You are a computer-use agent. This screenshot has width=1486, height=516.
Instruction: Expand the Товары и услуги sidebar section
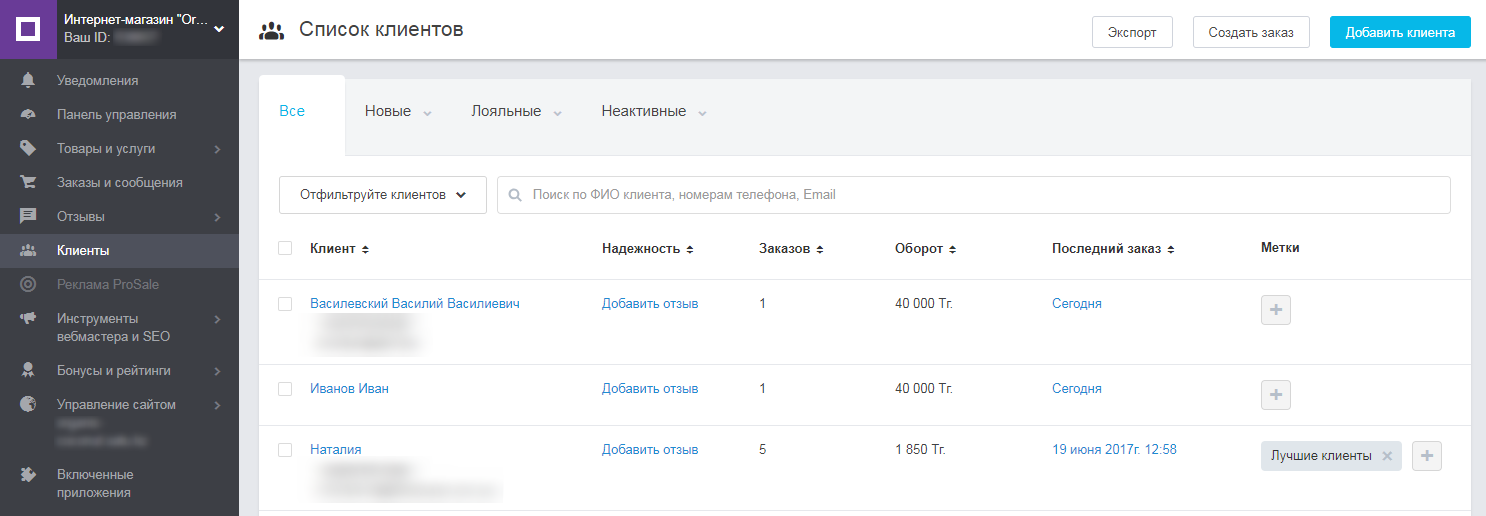(x=217, y=149)
